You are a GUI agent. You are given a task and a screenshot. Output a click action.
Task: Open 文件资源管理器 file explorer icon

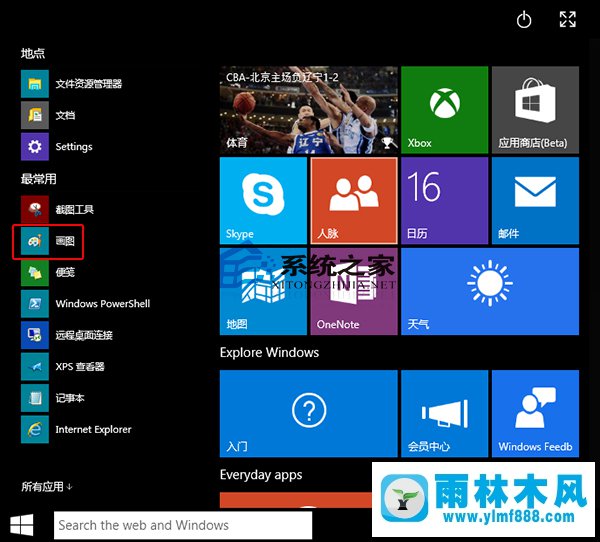[35, 84]
